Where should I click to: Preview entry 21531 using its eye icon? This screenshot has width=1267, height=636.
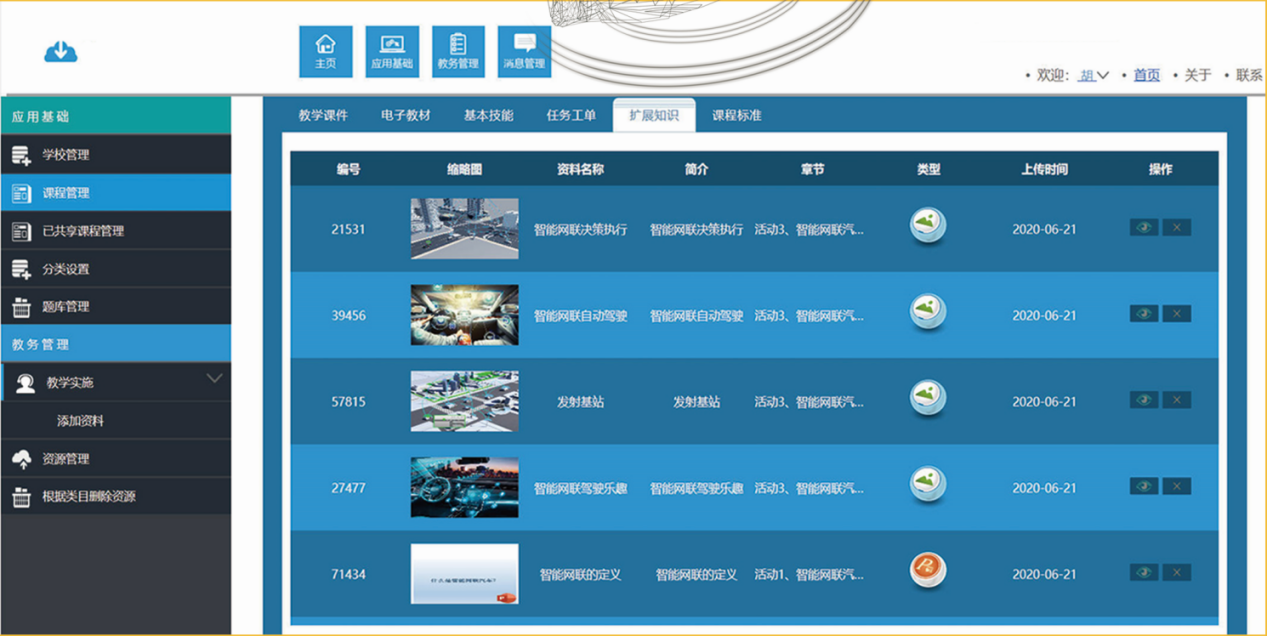point(1143,228)
